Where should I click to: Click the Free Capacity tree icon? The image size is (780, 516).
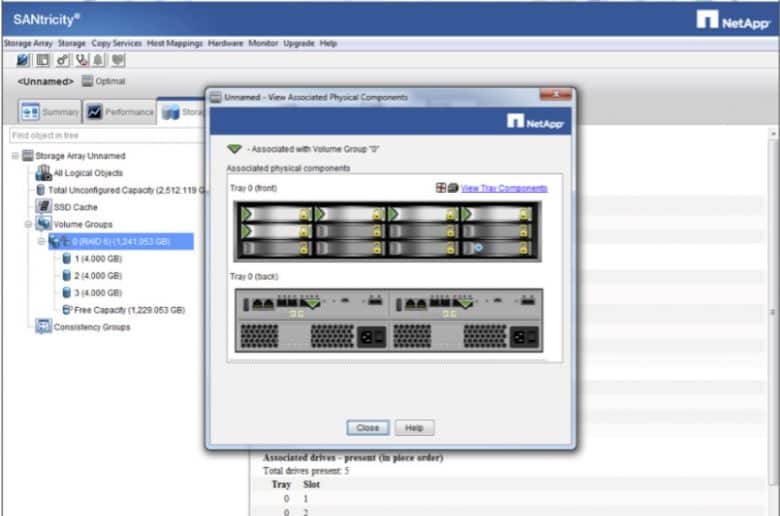pyautogui.click(x=67, y=310)
